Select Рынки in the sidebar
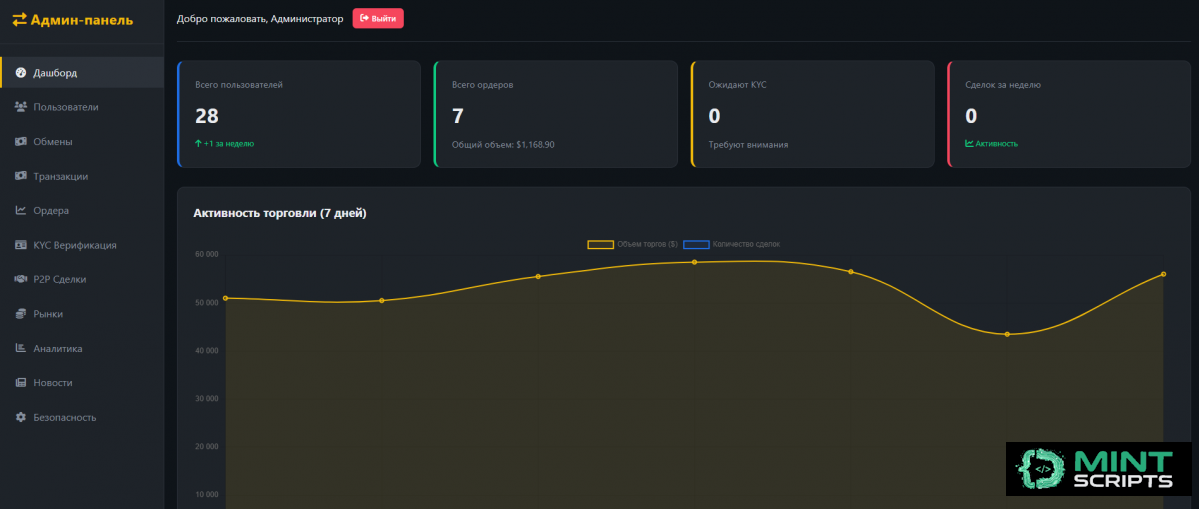This screenshot has height=509, width=1199. click(82, 314)
